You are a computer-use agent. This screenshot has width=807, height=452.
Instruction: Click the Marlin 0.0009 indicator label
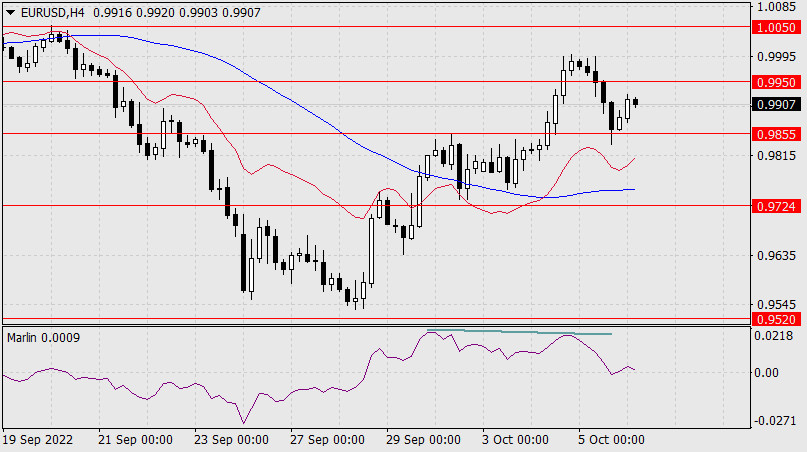43,337
